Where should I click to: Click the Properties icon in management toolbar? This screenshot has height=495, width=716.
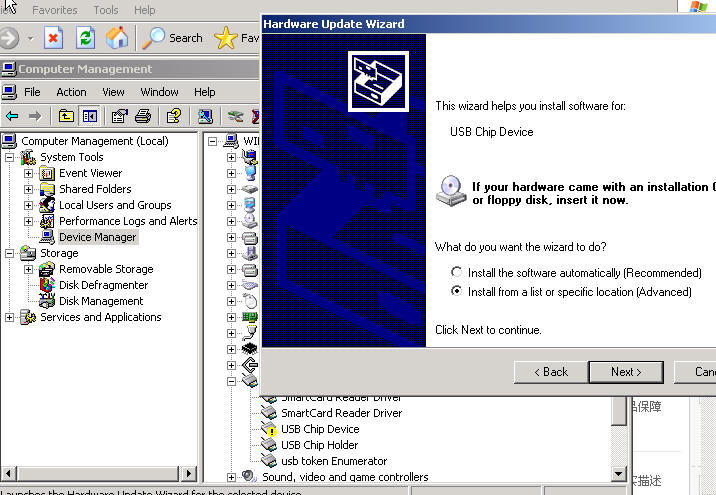click(120, 116)
